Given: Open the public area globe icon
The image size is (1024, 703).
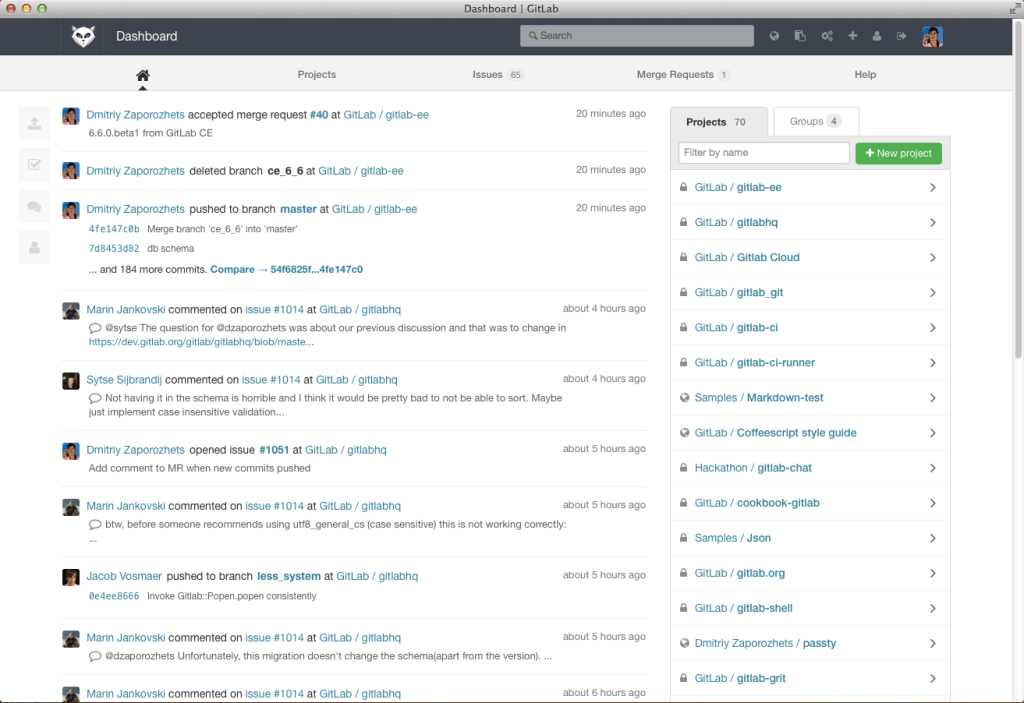Looking at the screenshot, I should click(x=774, y=35).
